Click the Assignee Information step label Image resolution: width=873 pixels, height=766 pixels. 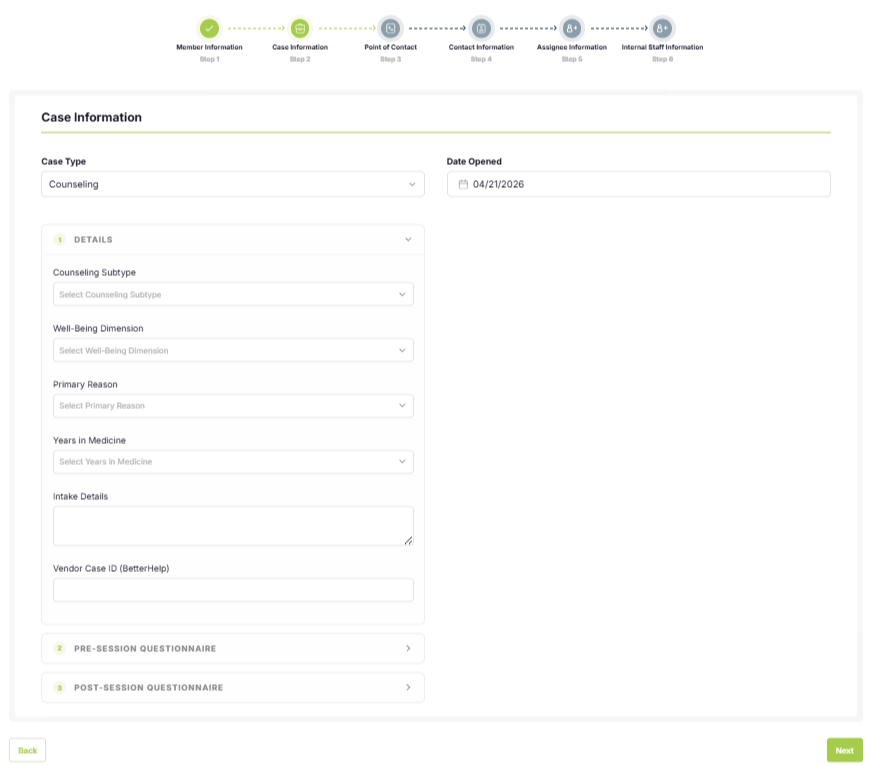coord(572,47)
